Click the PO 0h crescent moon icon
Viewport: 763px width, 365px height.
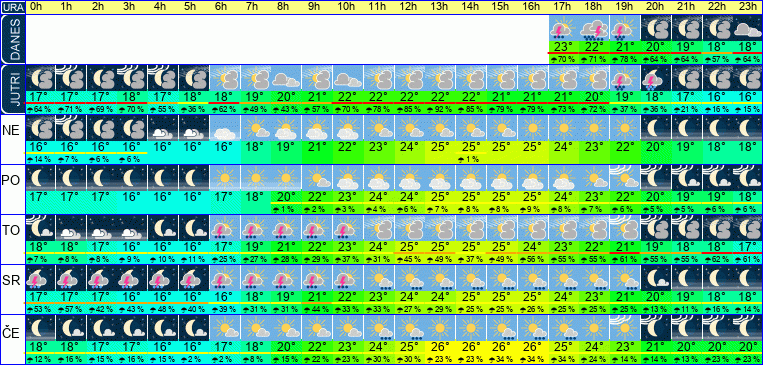(40, 178)
